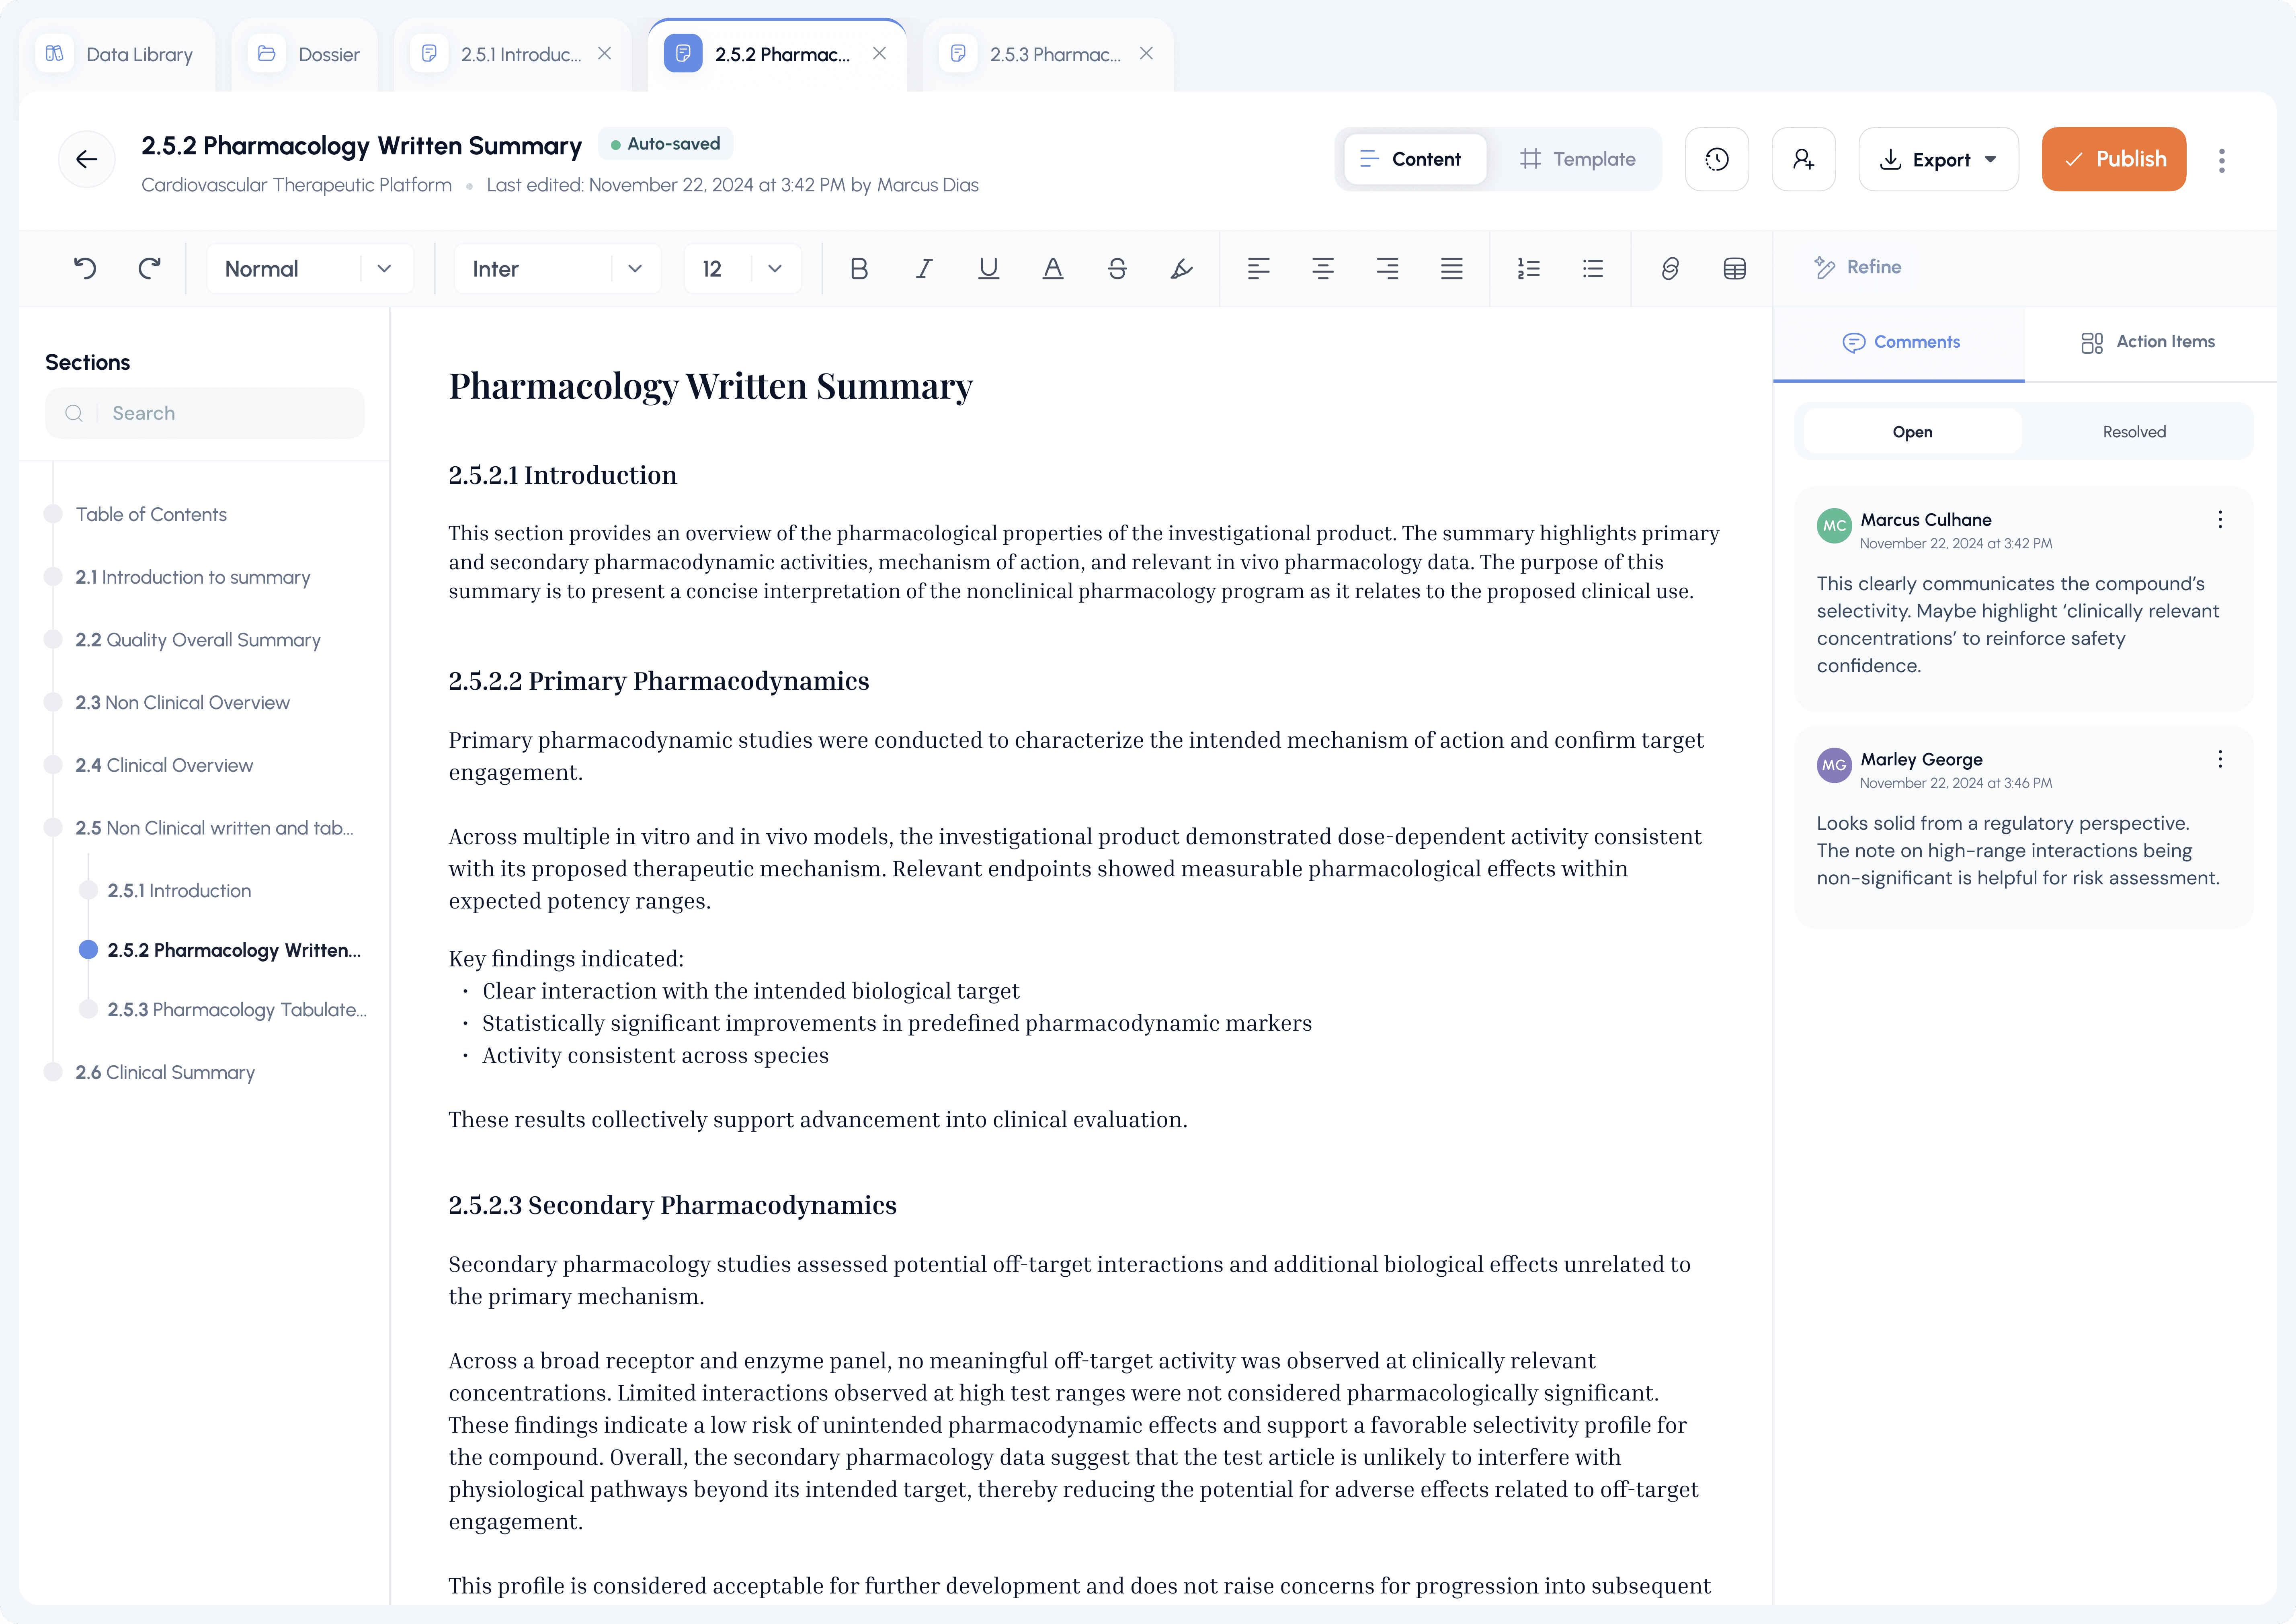
Task: Click the Publish button
Action: pos(2113,159)
